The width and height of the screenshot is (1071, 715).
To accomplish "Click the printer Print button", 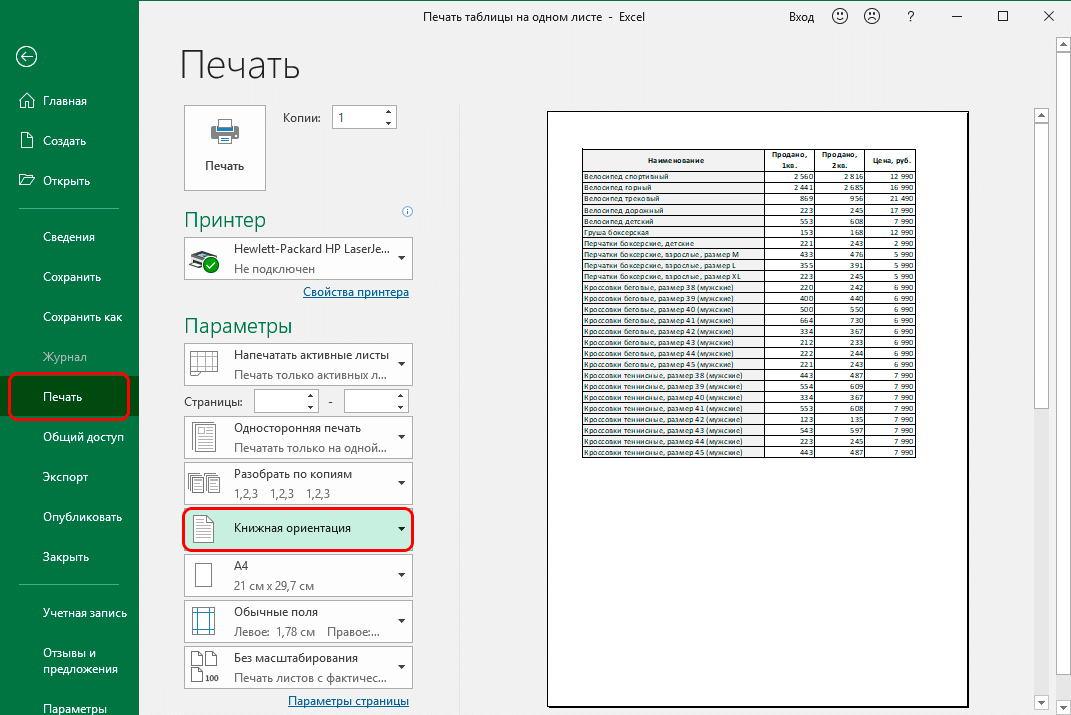I will pyautogui.click(x=225, y=147).
